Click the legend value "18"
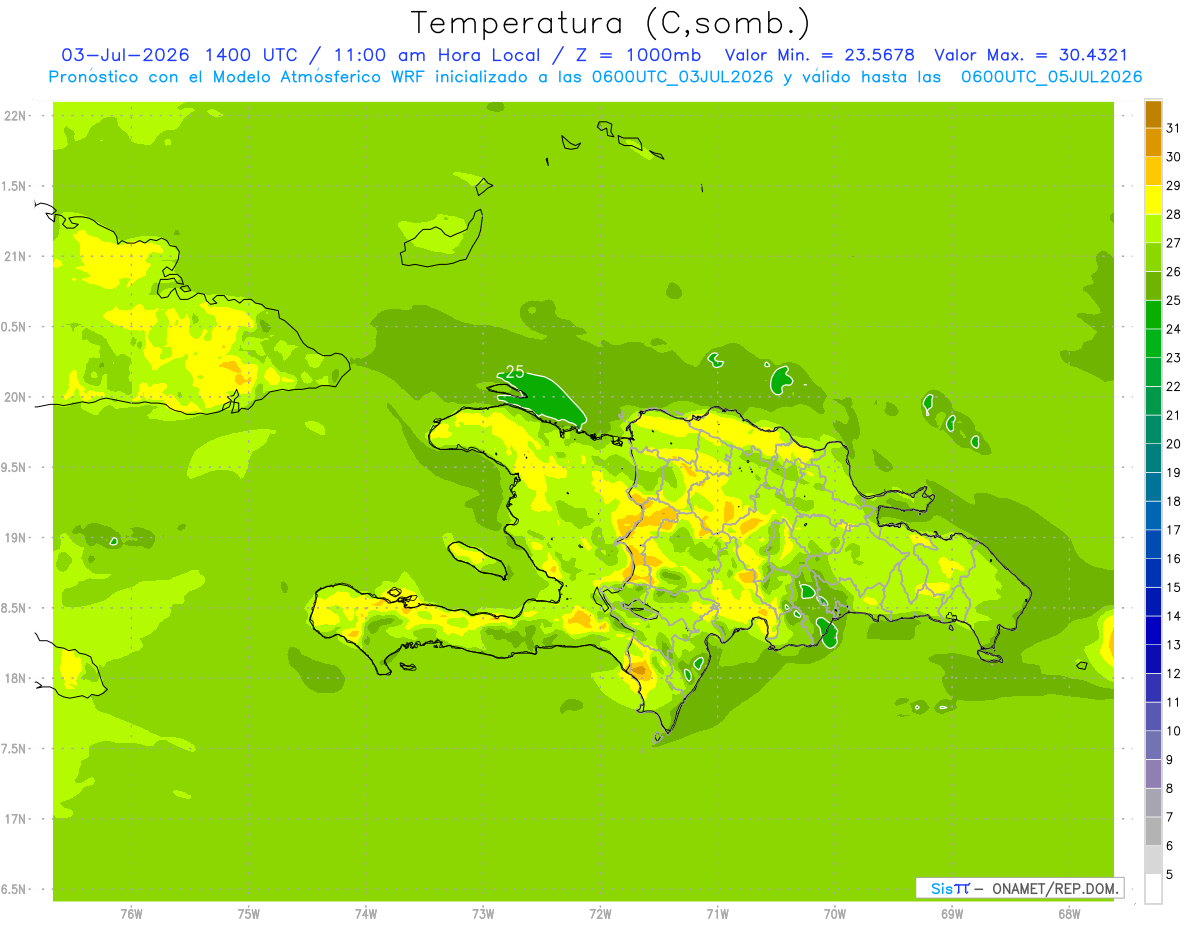Screen dimensions: 1200x927 pos(1174,501)
